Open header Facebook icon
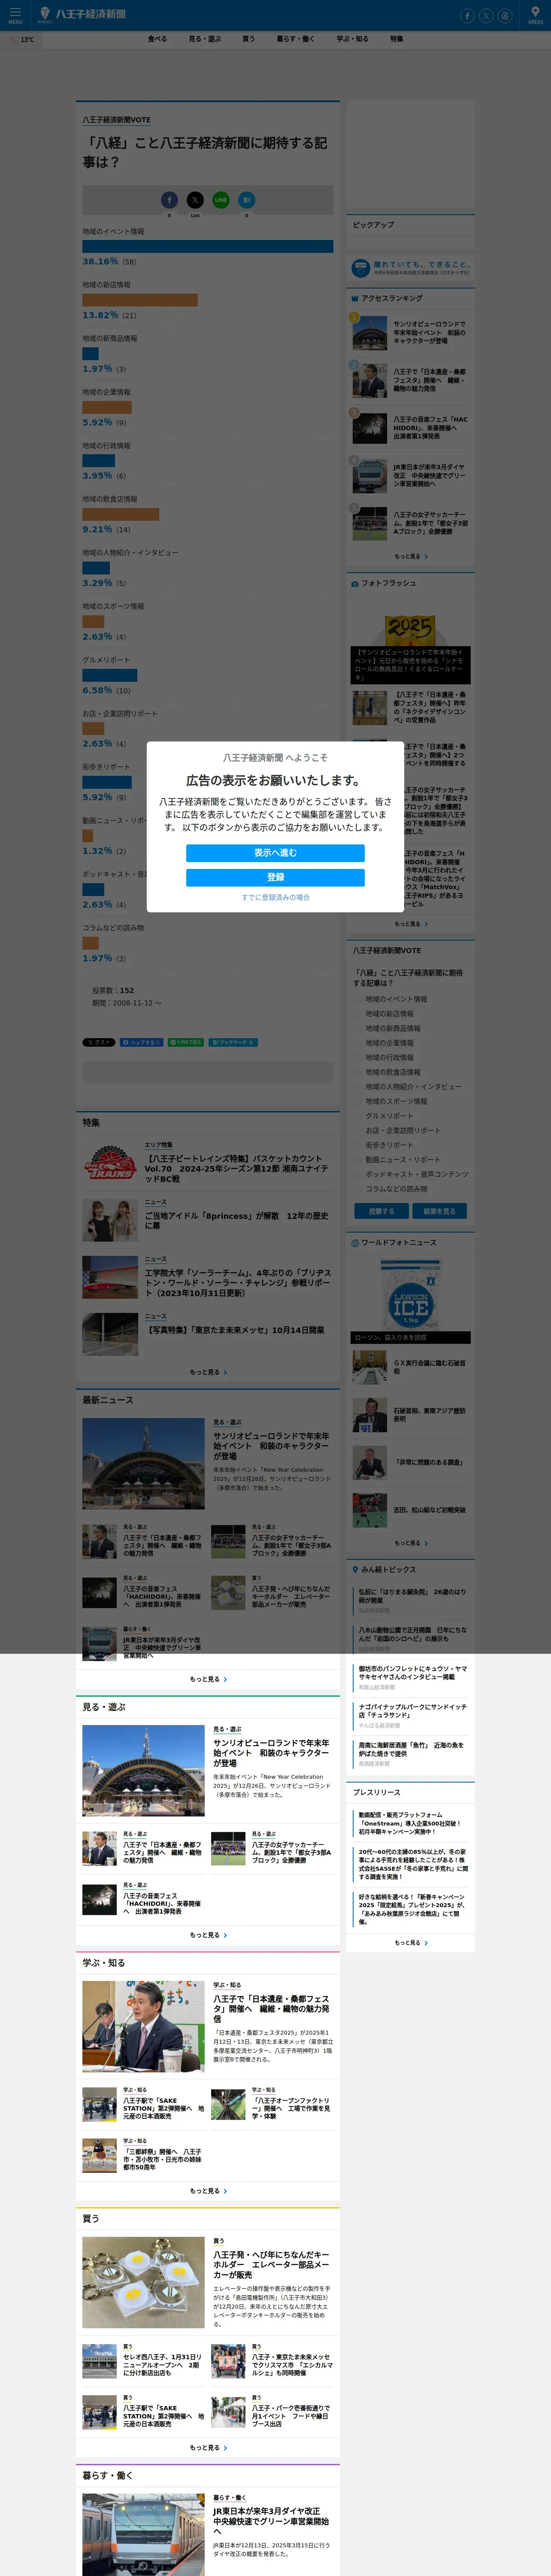This screenshot has width=551, height=2576. tap(467, 15)
